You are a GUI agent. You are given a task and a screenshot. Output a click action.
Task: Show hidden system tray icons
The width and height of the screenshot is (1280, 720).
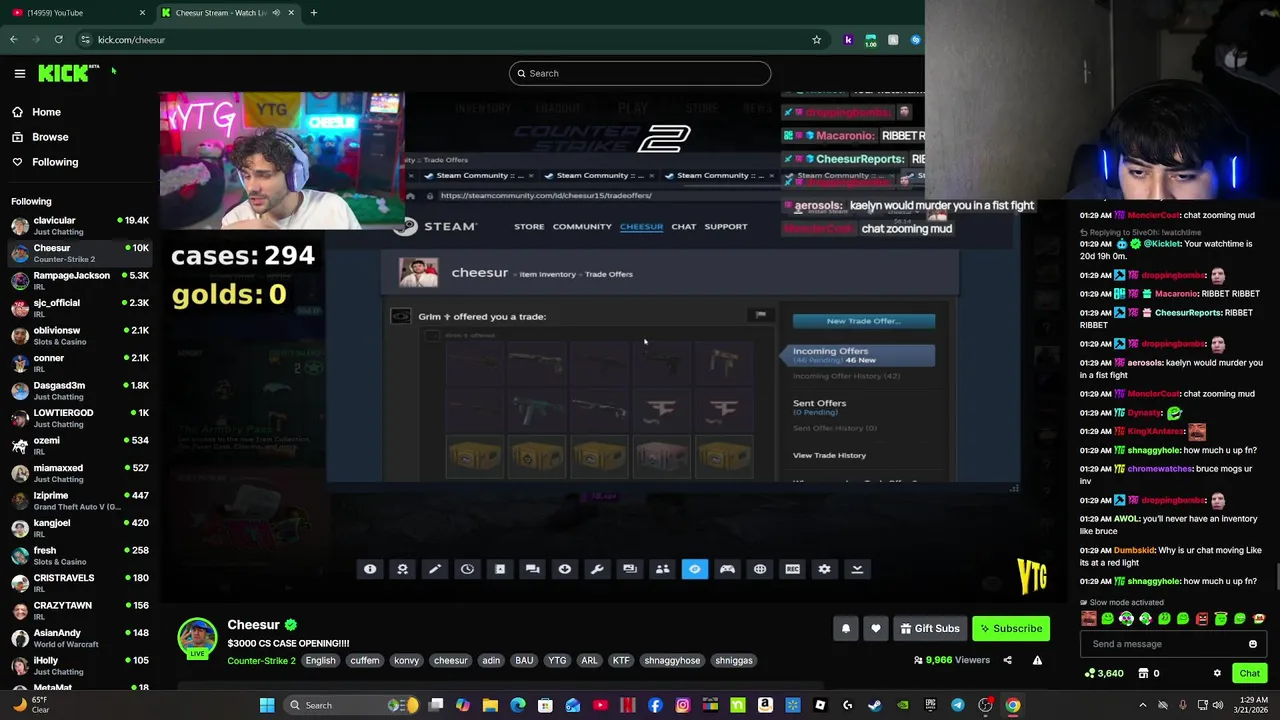(1143, 705)
